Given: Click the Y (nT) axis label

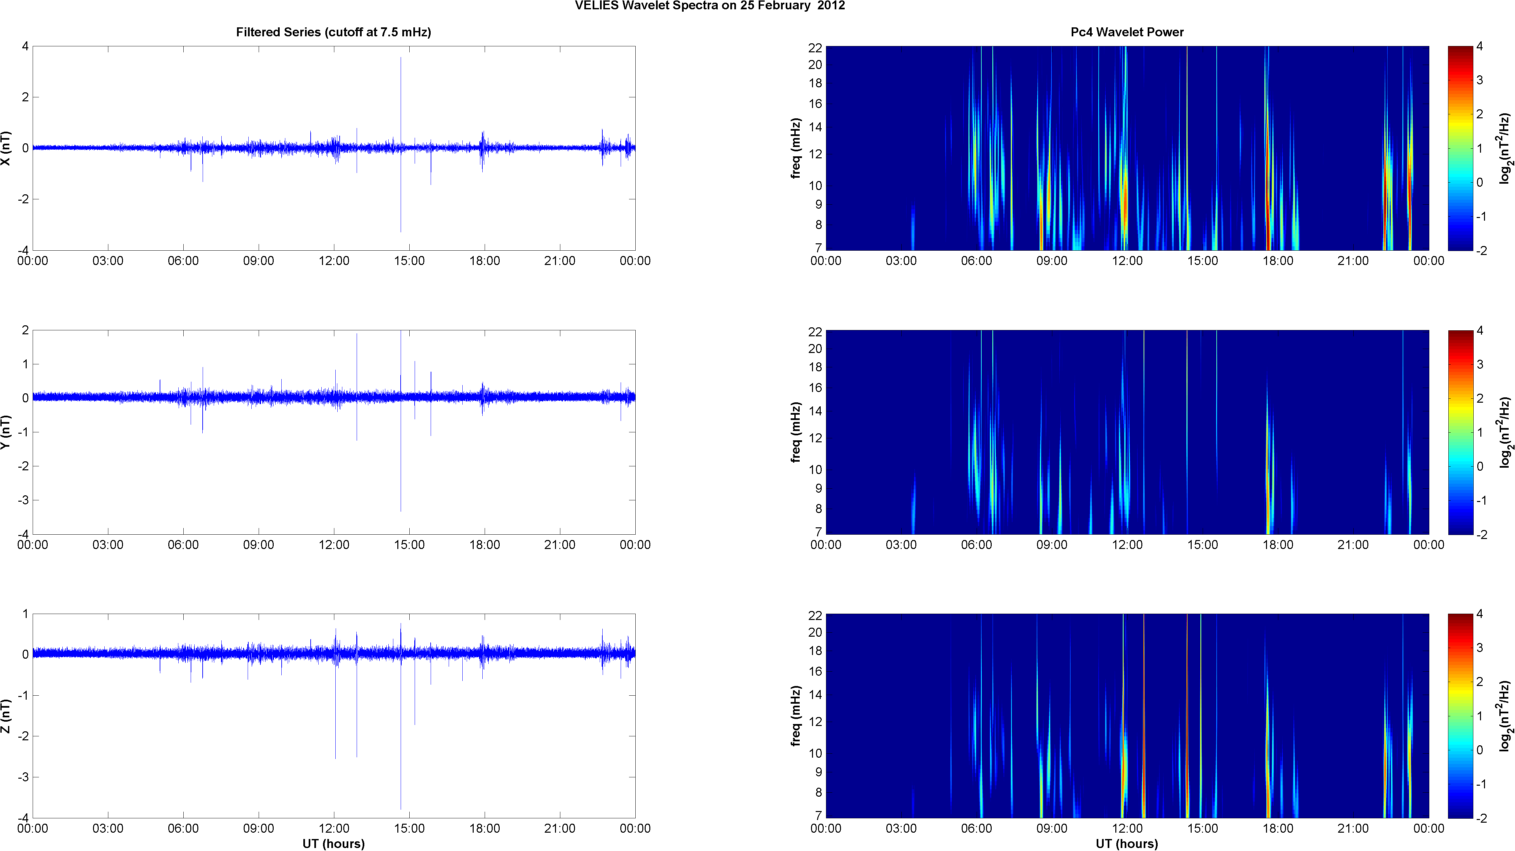Looking at the screenshot, I should (x=8, y=432).
